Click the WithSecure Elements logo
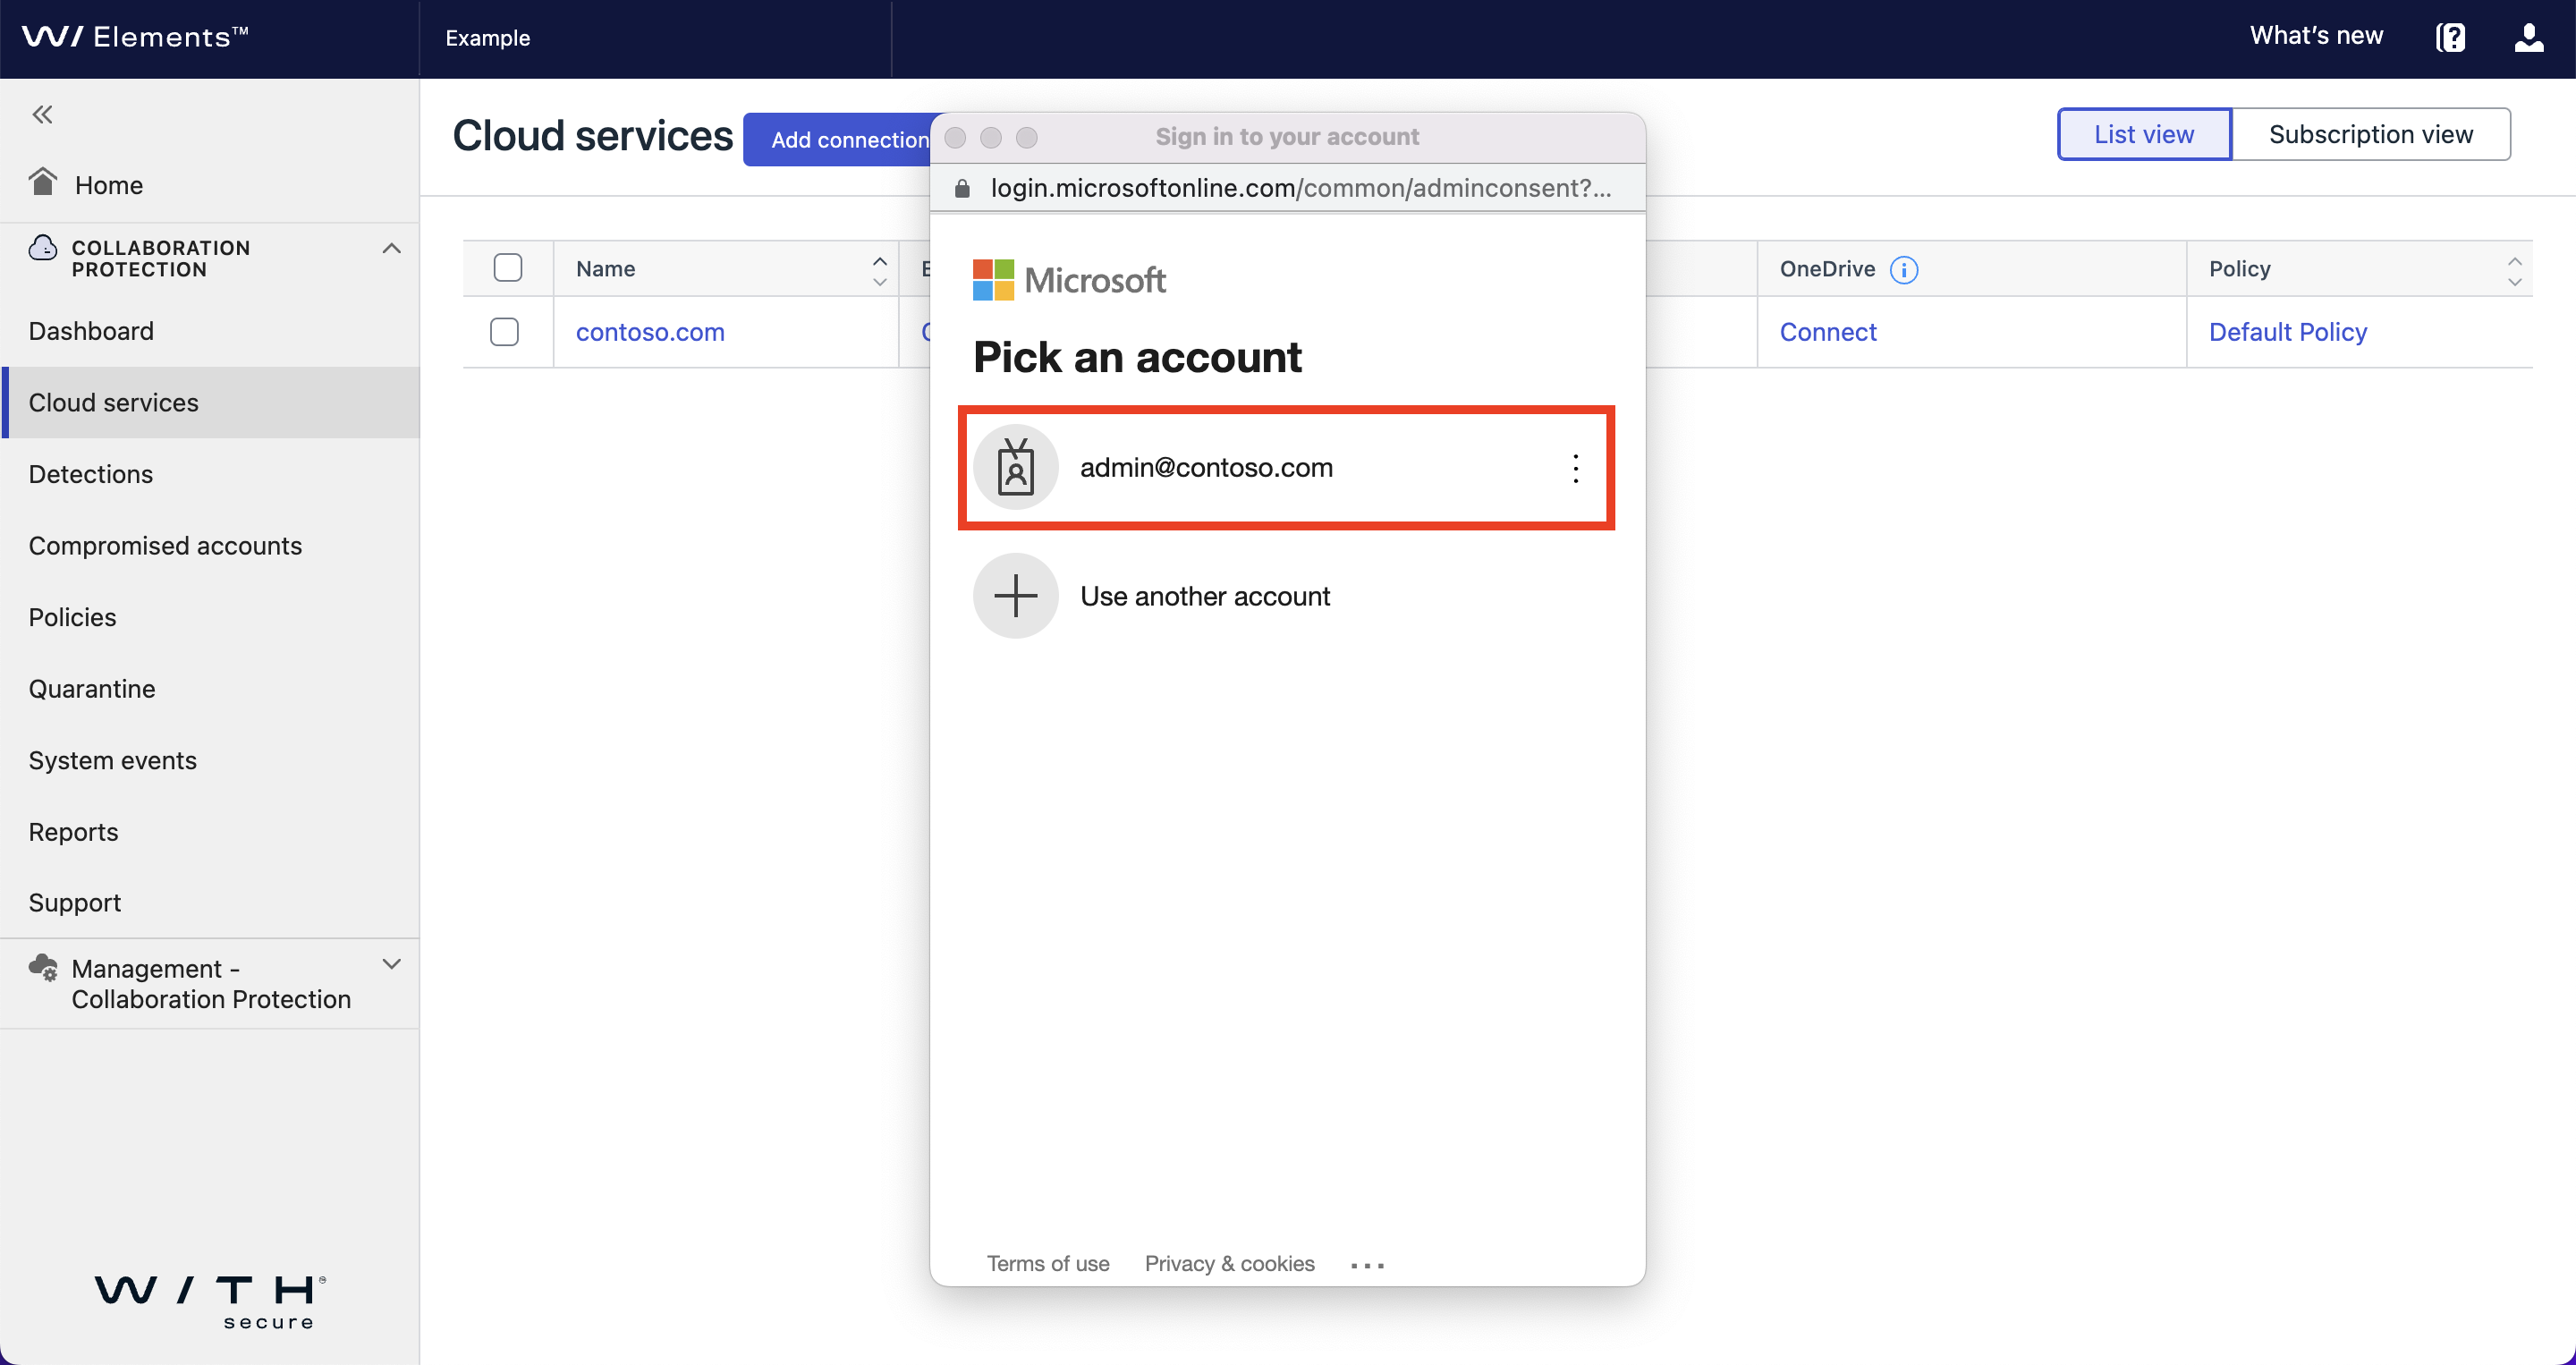Viewport: 2576px width, 1365px height. 135,37
